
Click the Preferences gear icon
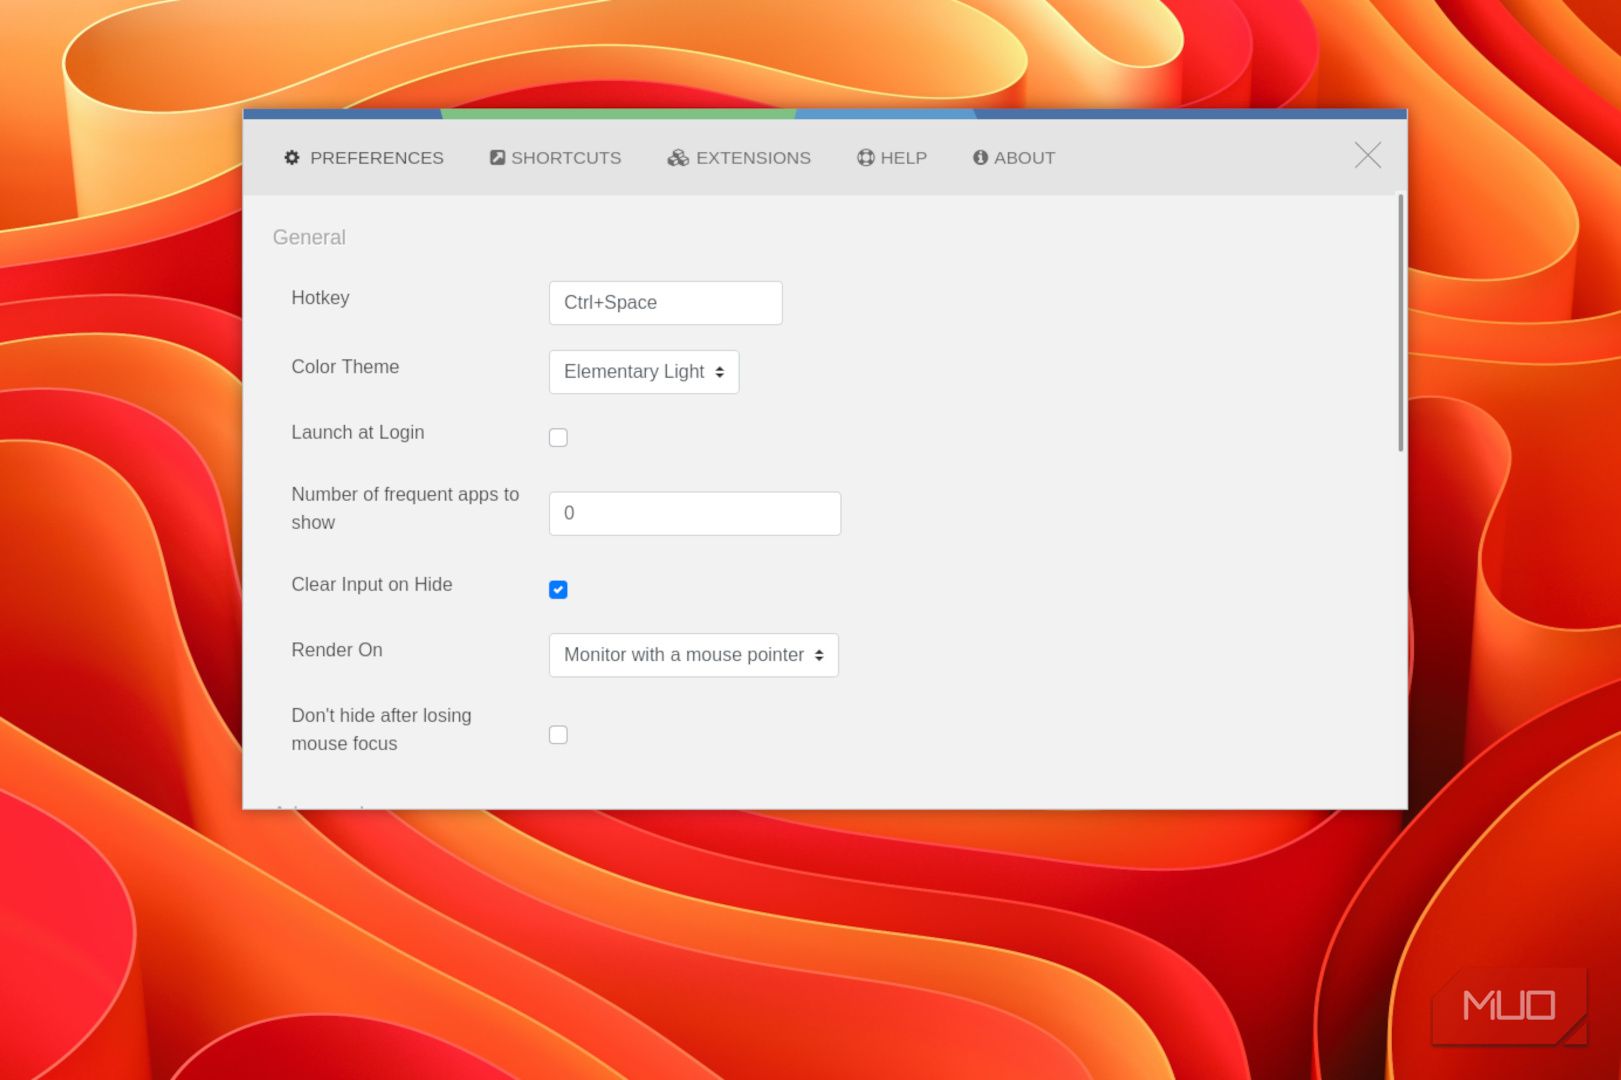pyautogui.click(x=292, y=158)
